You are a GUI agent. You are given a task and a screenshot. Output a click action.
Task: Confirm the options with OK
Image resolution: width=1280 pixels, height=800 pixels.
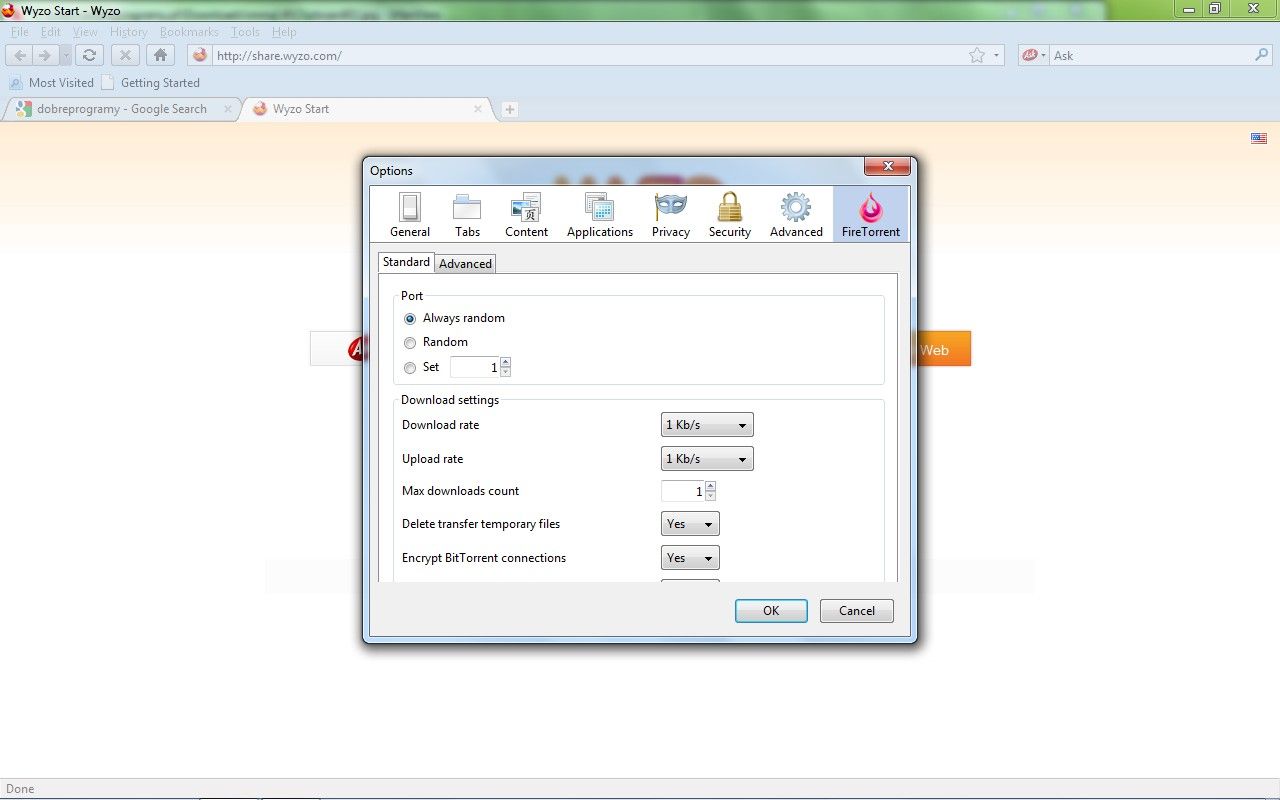(771, 611)
